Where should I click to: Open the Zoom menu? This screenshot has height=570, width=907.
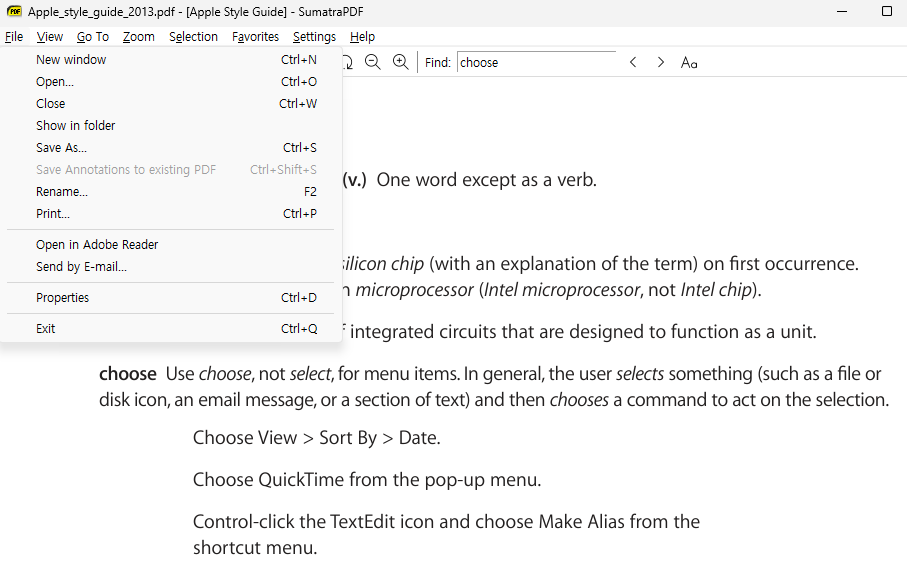pos(138,36)
